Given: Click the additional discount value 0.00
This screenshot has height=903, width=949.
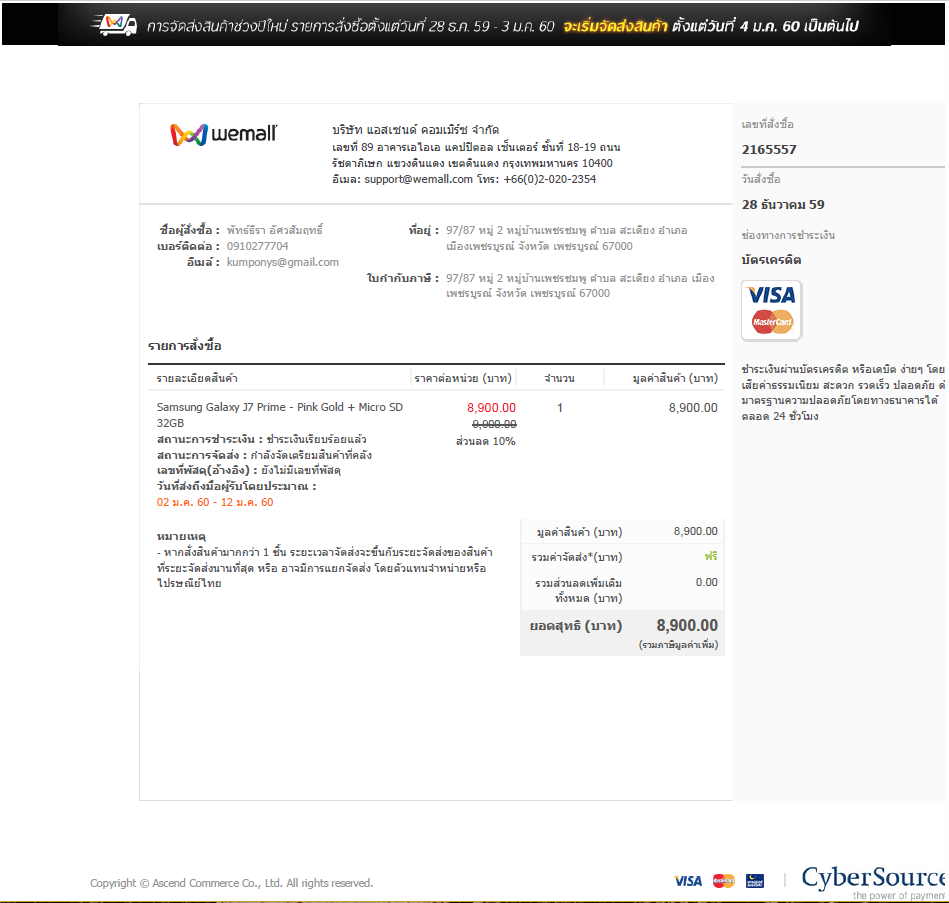Looking at the screenshot, I should pos(706,582).
